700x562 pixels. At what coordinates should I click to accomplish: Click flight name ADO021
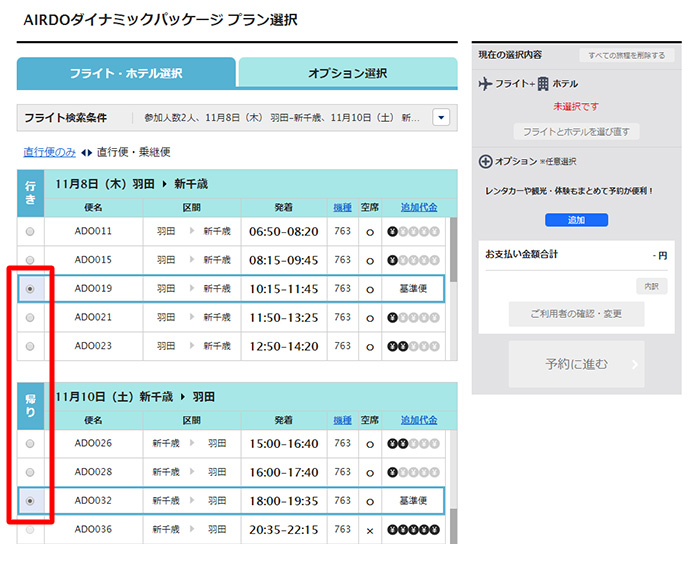pos(93,317)
